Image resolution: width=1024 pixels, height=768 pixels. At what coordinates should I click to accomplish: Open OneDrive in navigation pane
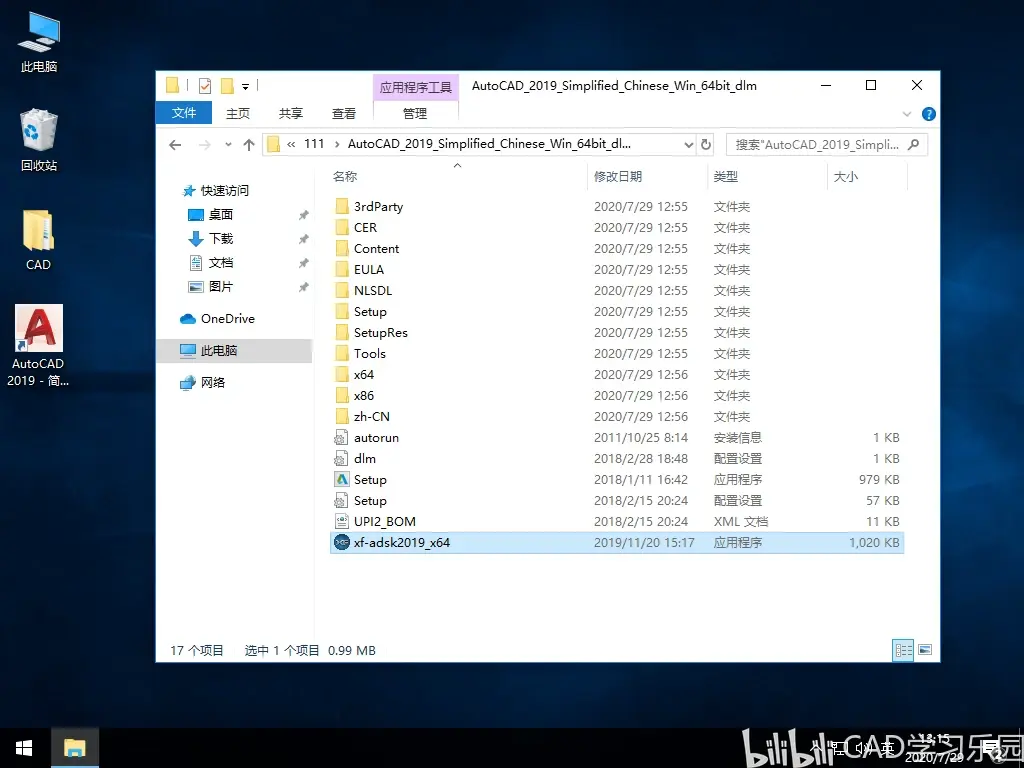(227, 319)
